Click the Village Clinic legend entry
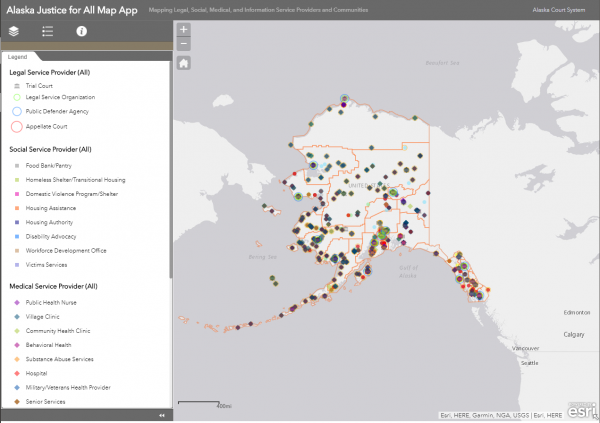Screen dimensions: 600x423 click(42, 316)
